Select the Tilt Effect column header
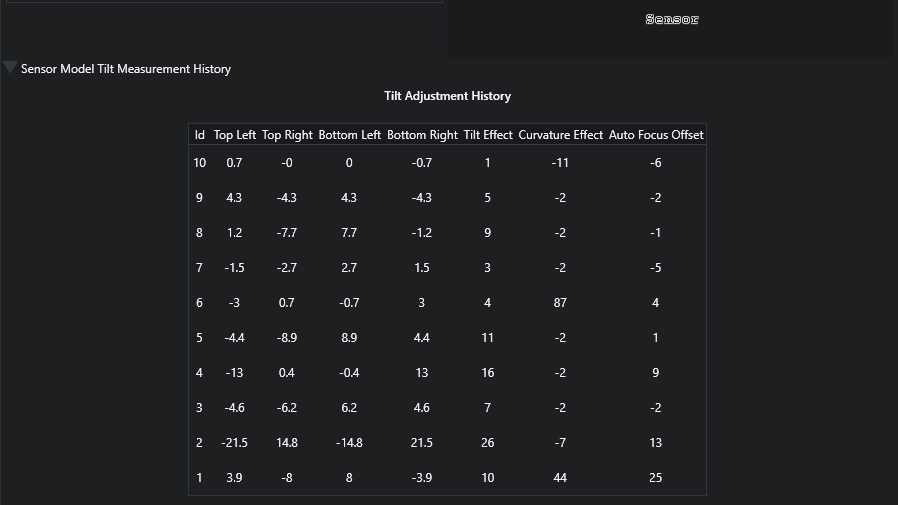The width and height of the screenshot is (898, 505). 488,135
